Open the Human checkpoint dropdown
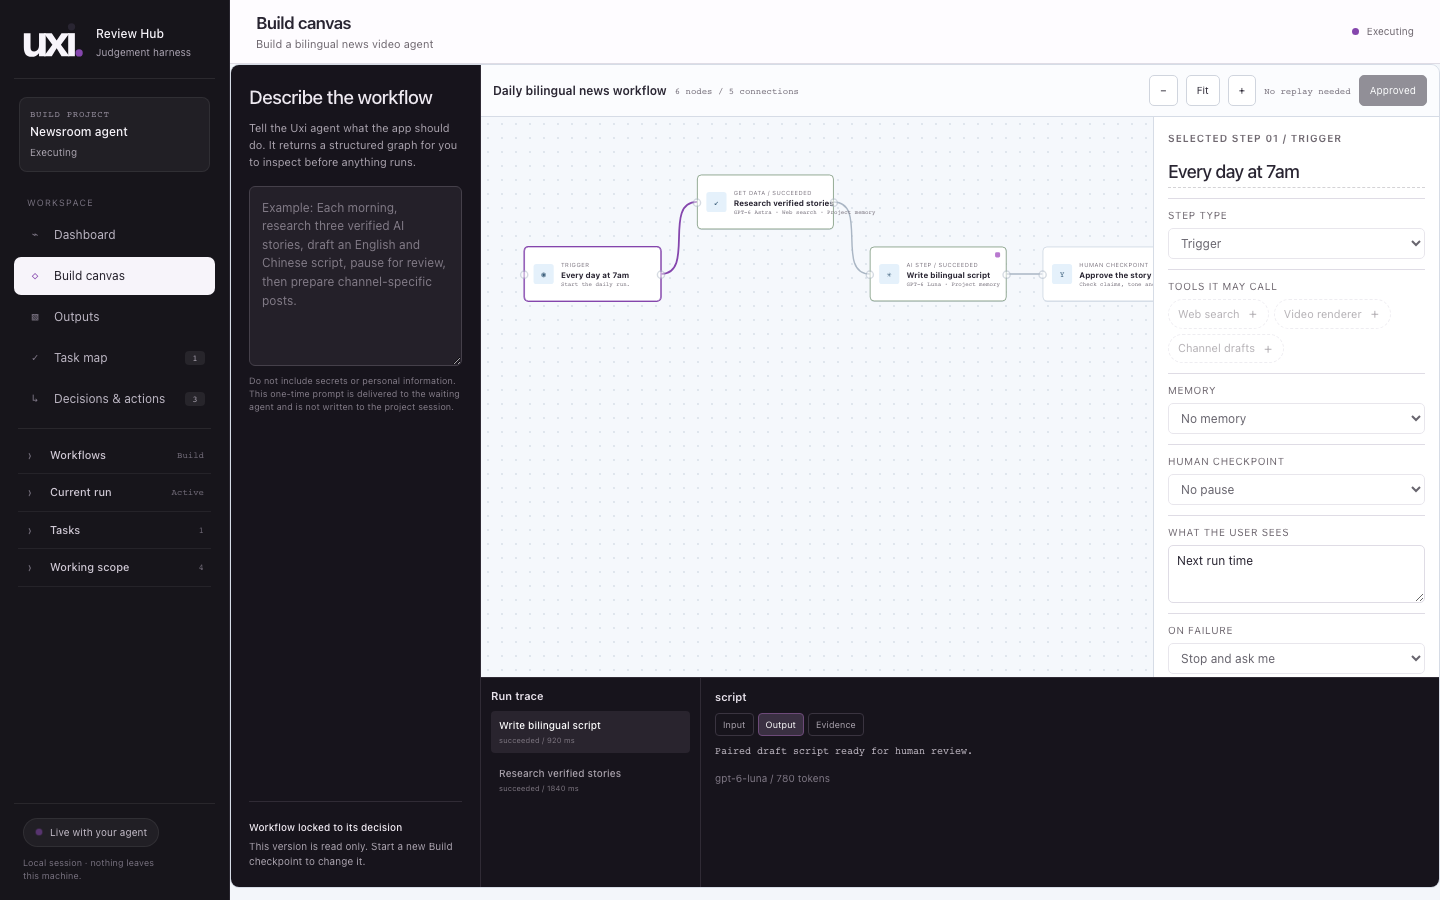1440x900 pixels. (x=1296, y=490)
